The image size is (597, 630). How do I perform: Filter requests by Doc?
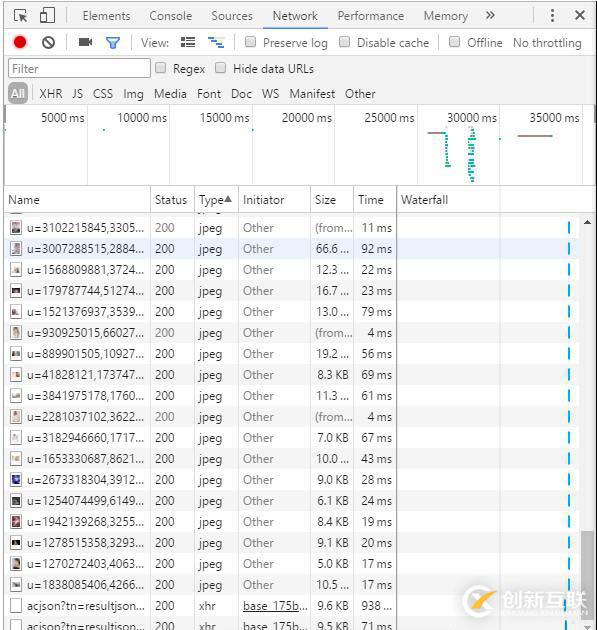(x=241, y=94)
